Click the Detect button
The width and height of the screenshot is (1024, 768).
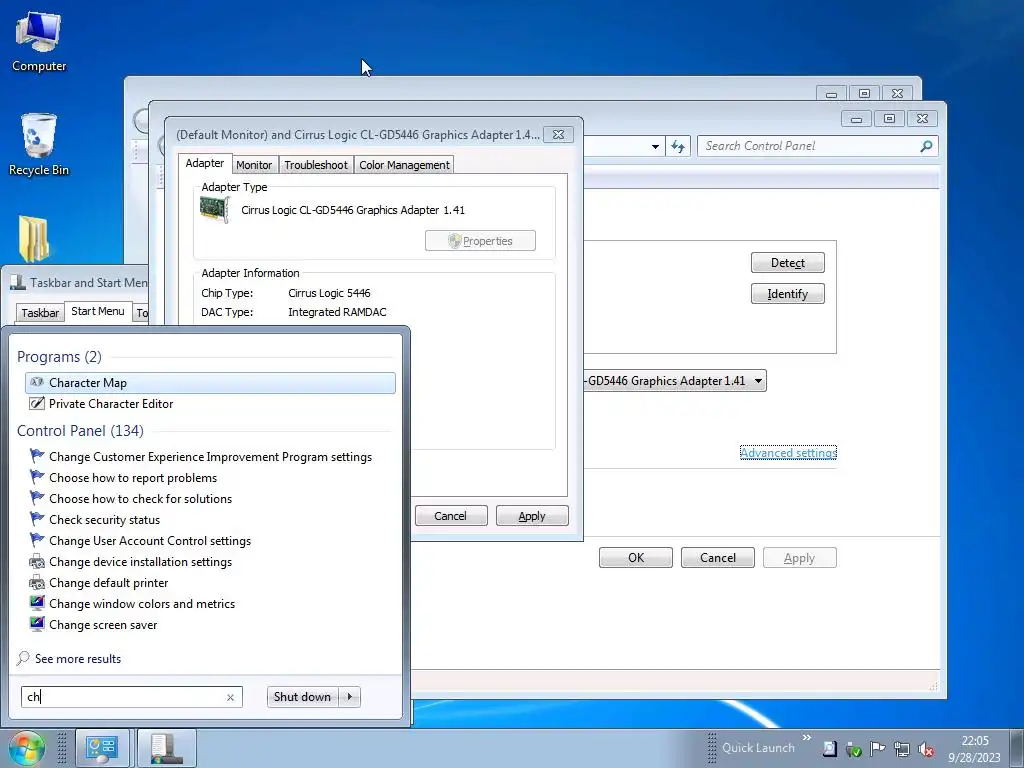point(788,263)
